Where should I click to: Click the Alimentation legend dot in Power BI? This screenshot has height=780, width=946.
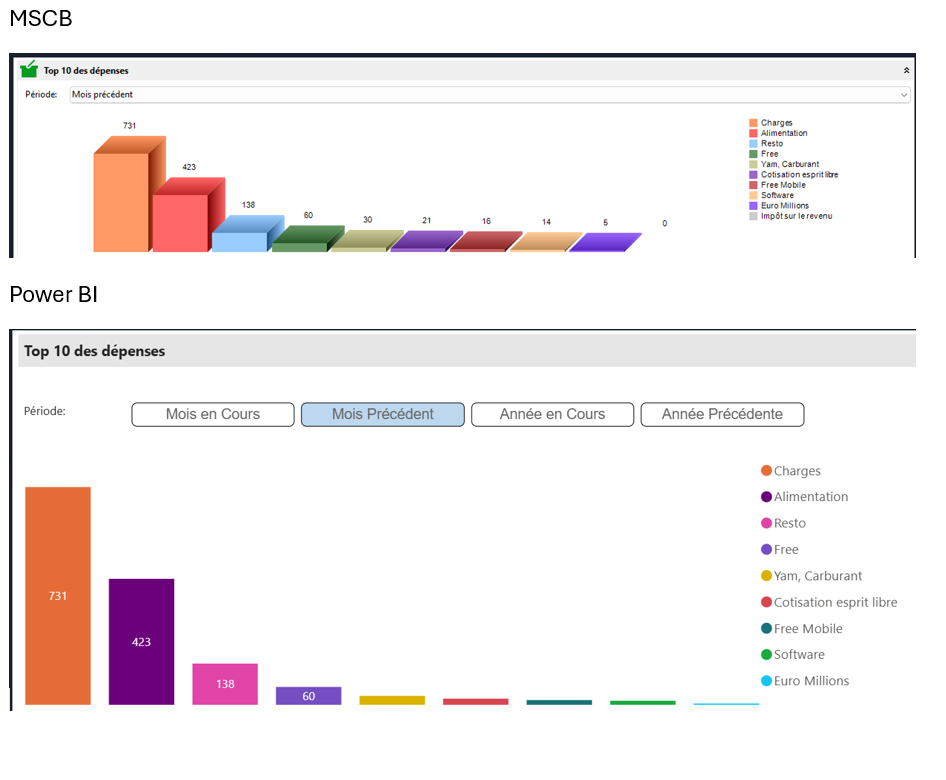[x=766, y=496]
